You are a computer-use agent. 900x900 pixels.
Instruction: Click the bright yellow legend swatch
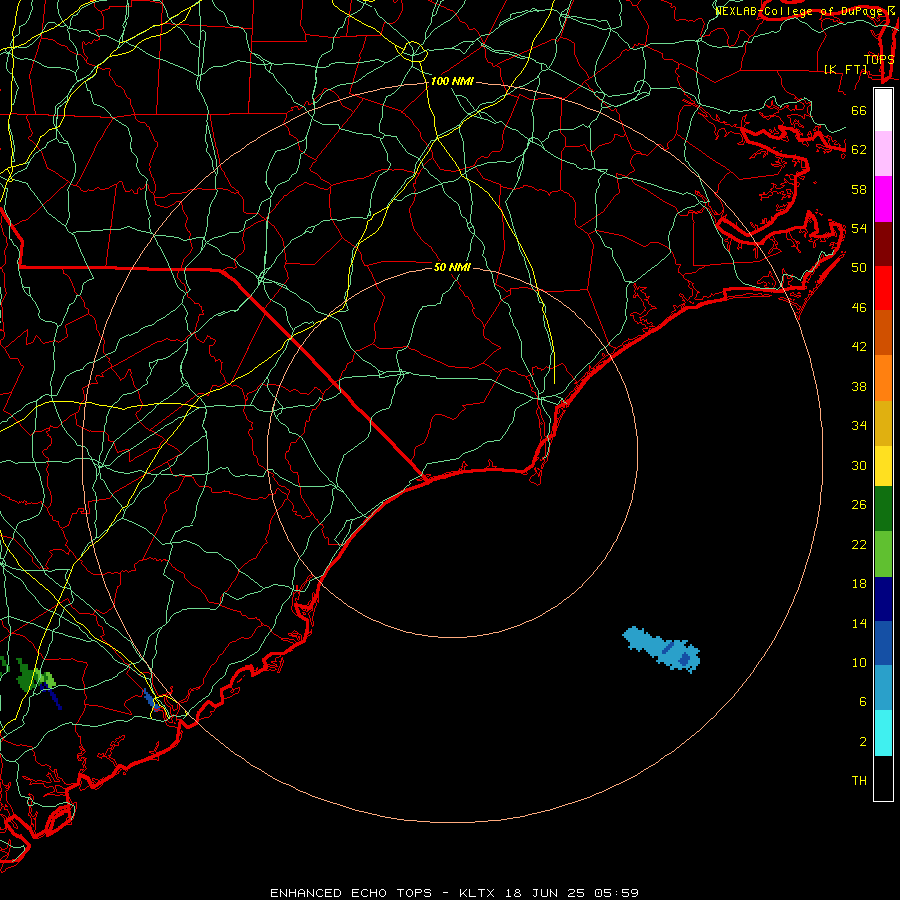[883, 466]
